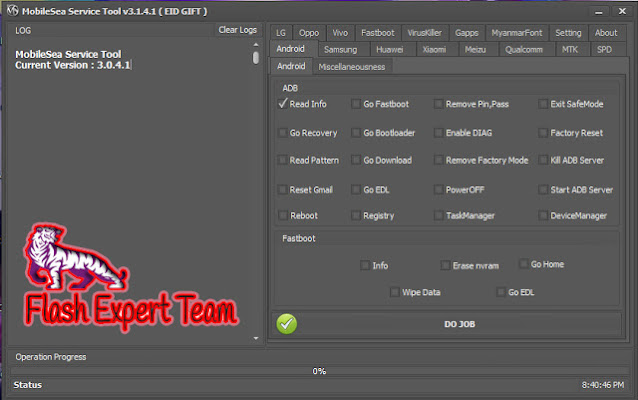Select Read Pattern checkbox
This screenshot has width=638, height=400.
(x=282, y=160)
